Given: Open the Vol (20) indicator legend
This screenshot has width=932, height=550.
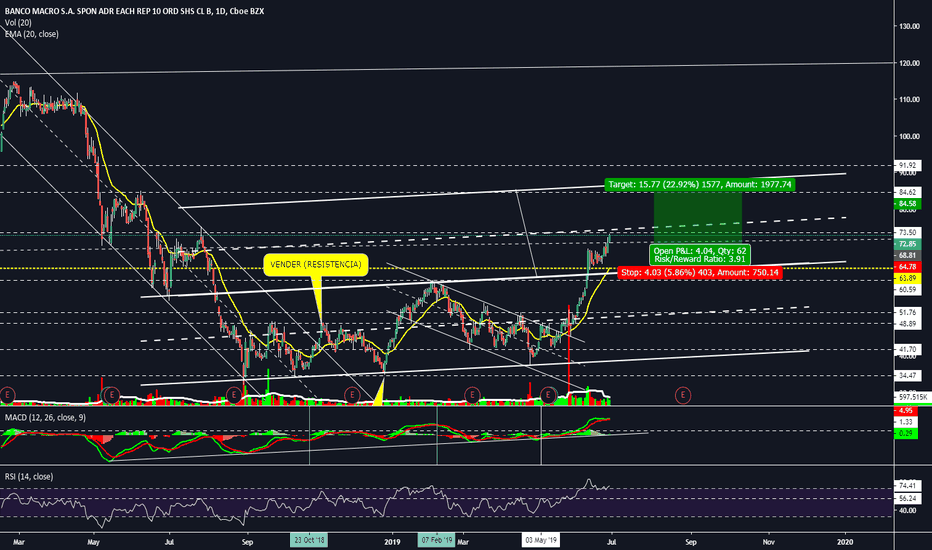Looking at the screenshot, I should click(x=18, y=23).
